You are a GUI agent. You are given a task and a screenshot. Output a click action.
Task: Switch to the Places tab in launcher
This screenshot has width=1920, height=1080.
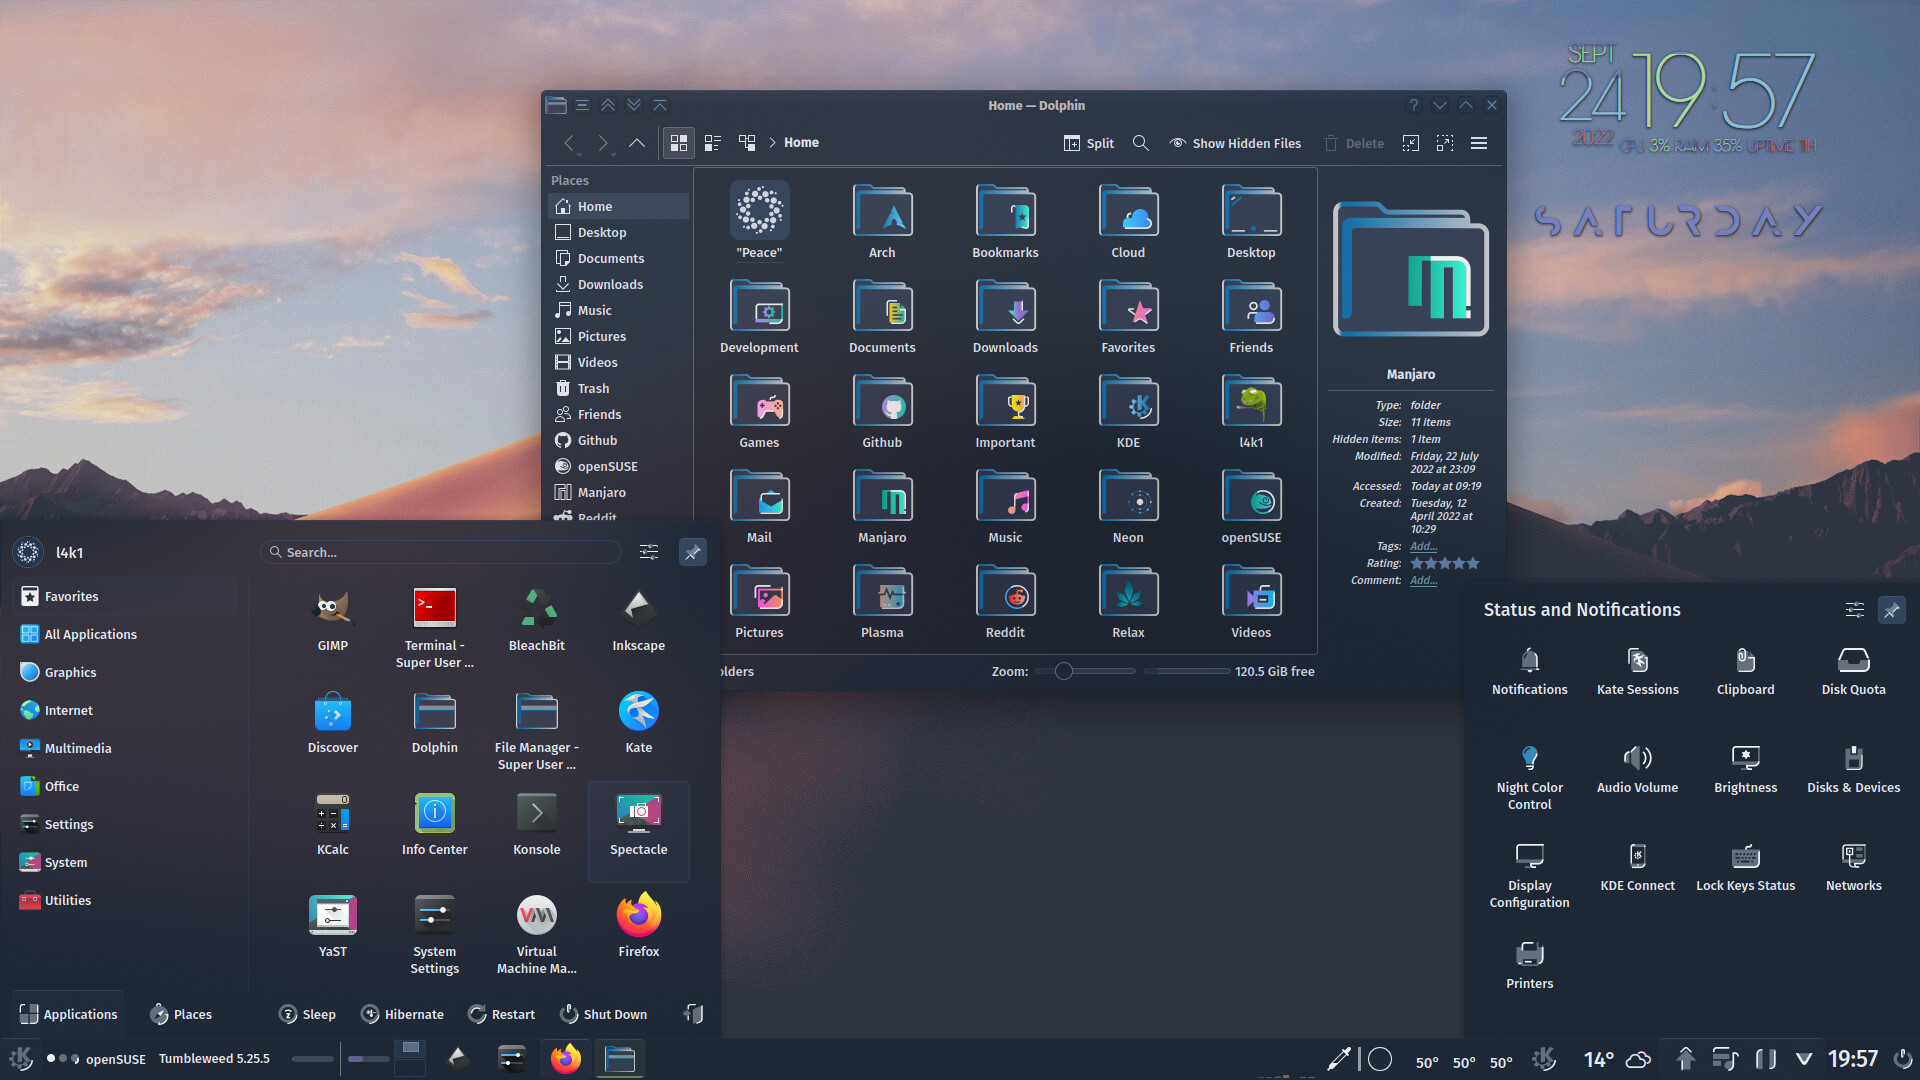coord(181,1014)
